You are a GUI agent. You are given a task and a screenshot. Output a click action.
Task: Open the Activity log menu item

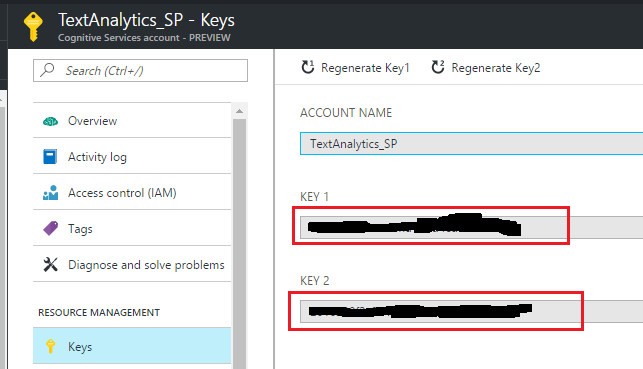pos(132,156)
